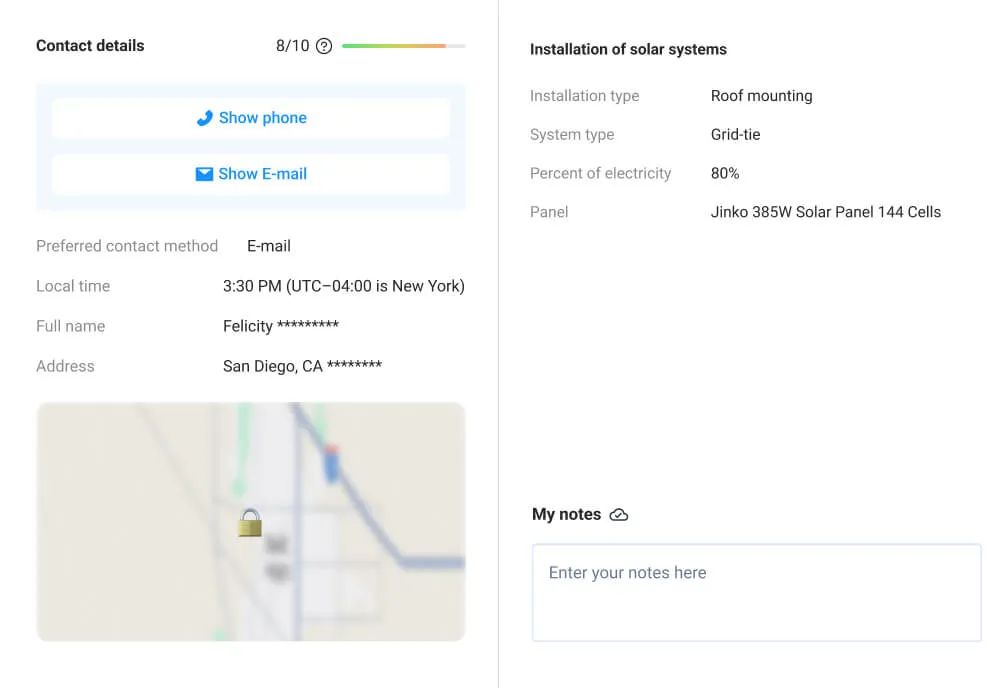This screenshot has width=990, height=688.
Task: Click the Jinko 385W Solar Panel text
Action: (825, 212)
